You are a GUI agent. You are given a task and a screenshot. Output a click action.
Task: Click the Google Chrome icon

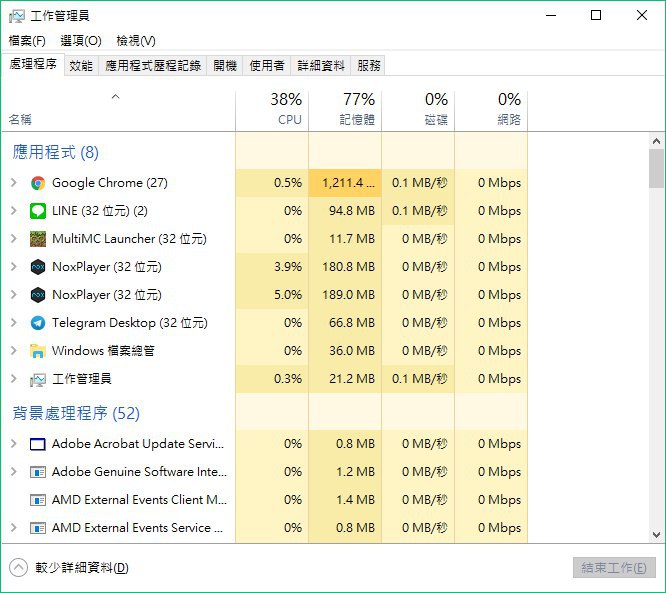tap(38, 183)
